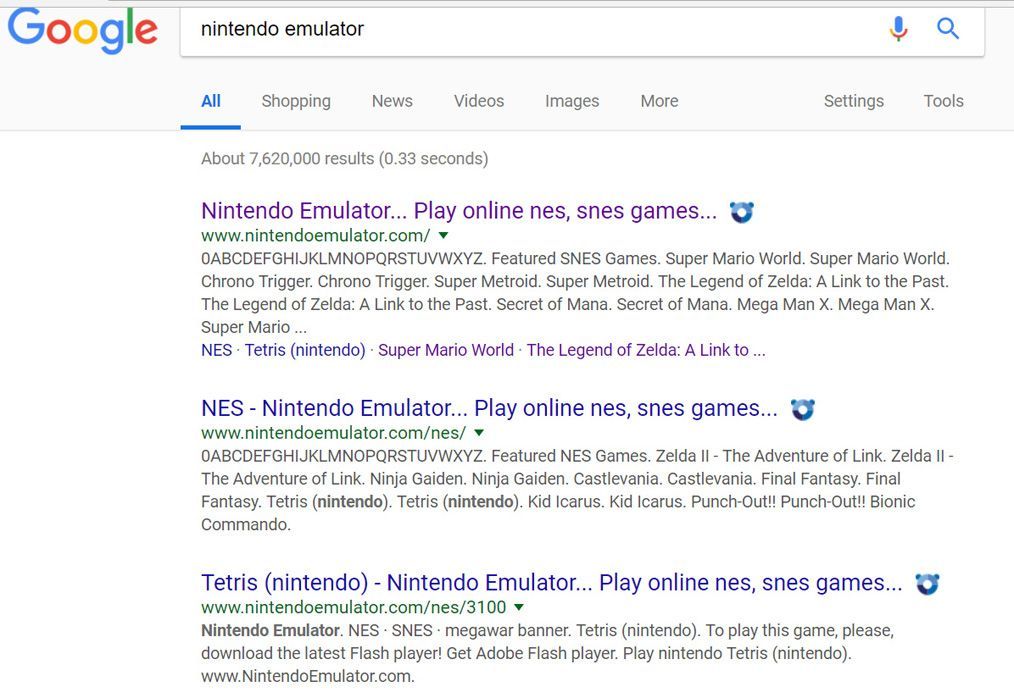Click the 'About 7,620,000 results' stats text
1014x698 pixels.
tap(345, 158)
